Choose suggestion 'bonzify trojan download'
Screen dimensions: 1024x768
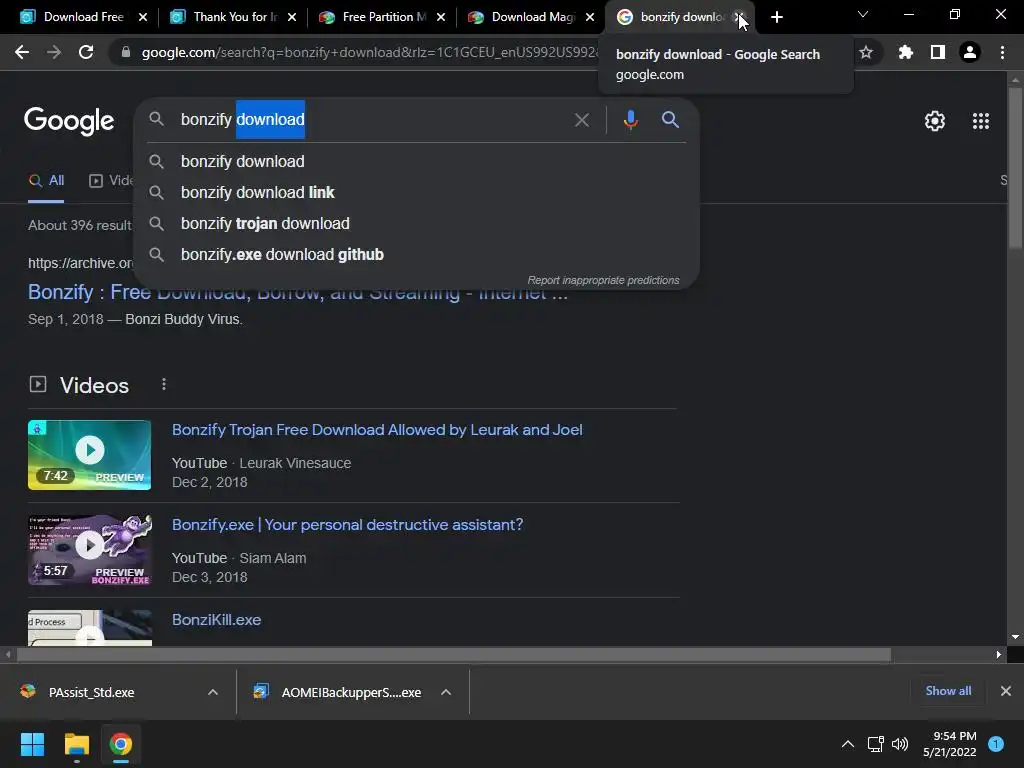416,223
